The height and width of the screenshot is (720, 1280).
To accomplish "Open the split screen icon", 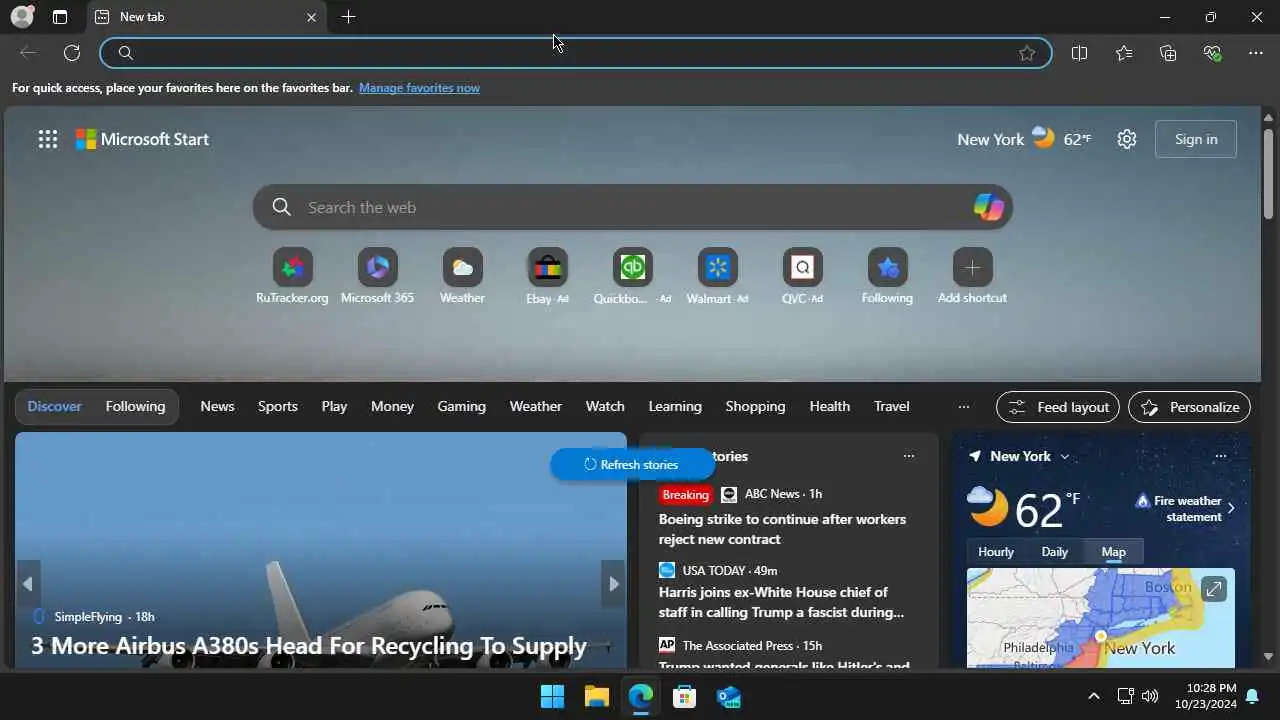I will pyautogui.click(x=1079, y=53).
